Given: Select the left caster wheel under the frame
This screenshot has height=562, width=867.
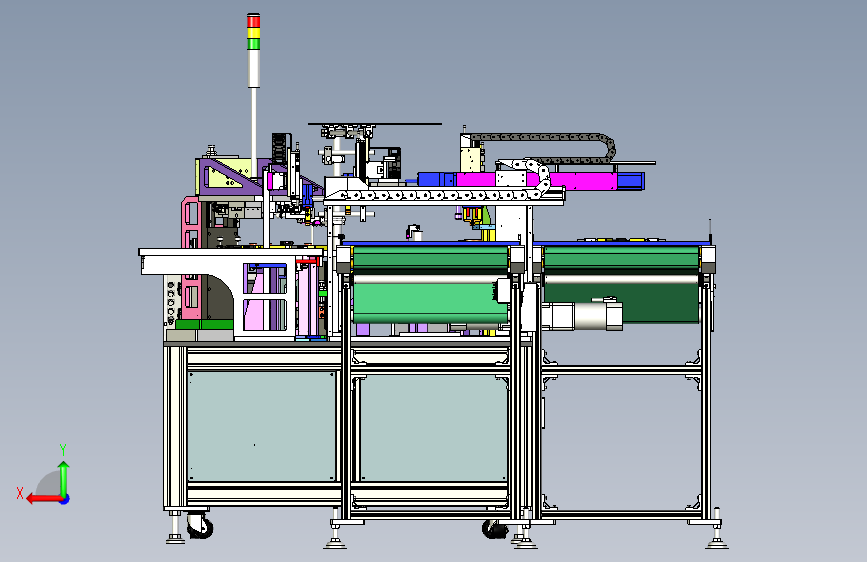Looking at the screenshot, I should coord(200,525).
